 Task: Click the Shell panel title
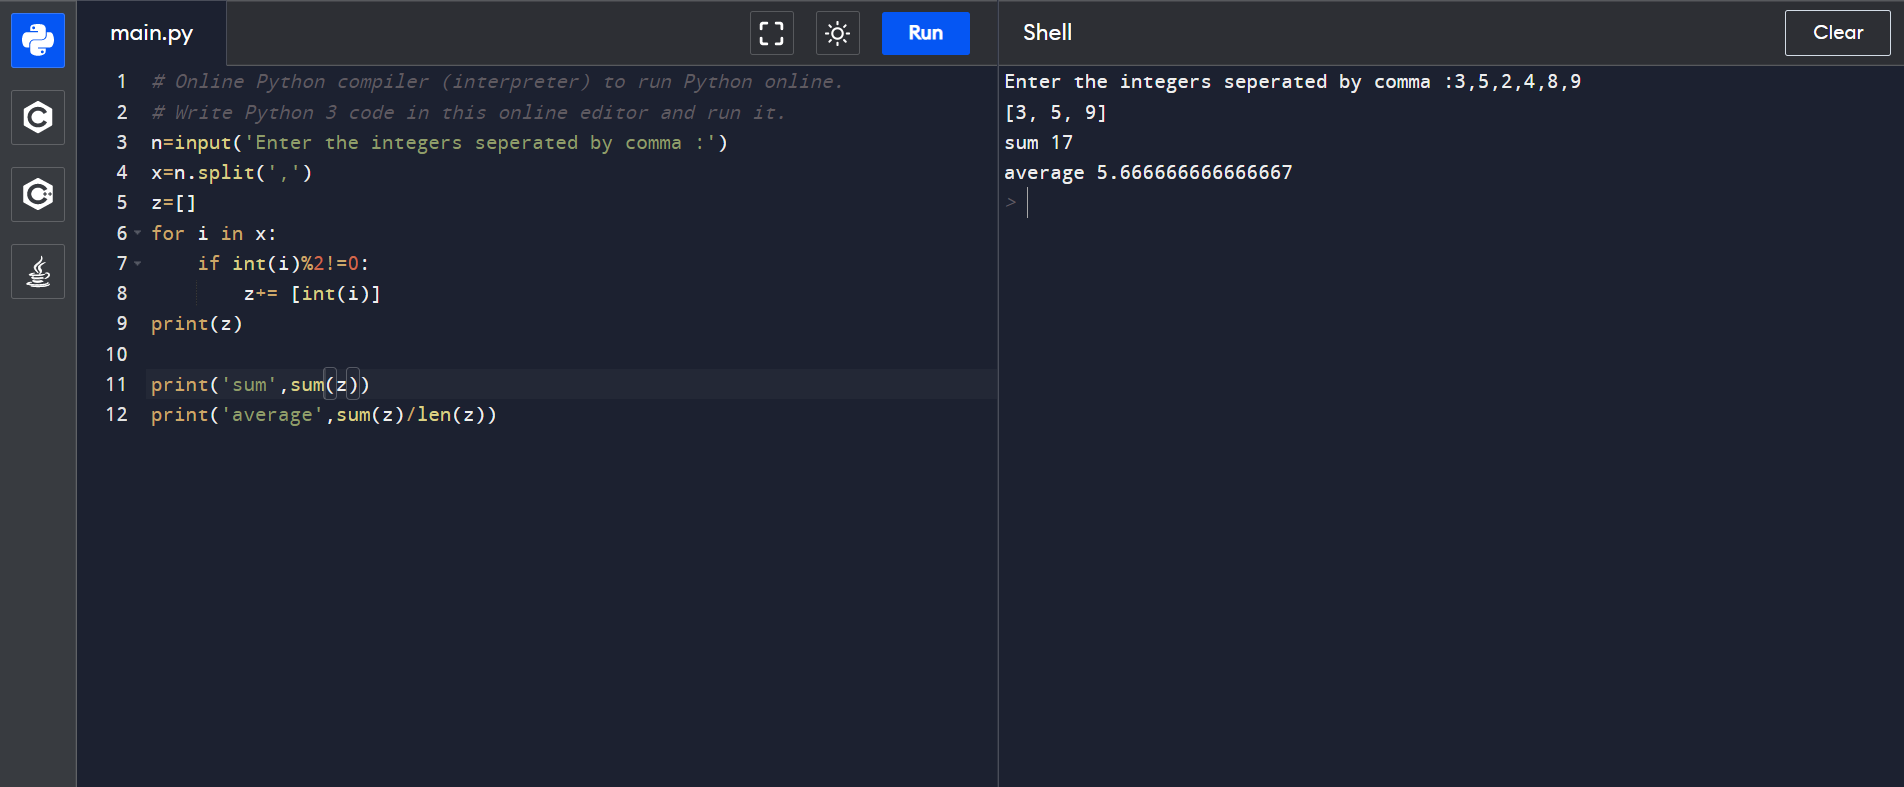(1047, 33)
